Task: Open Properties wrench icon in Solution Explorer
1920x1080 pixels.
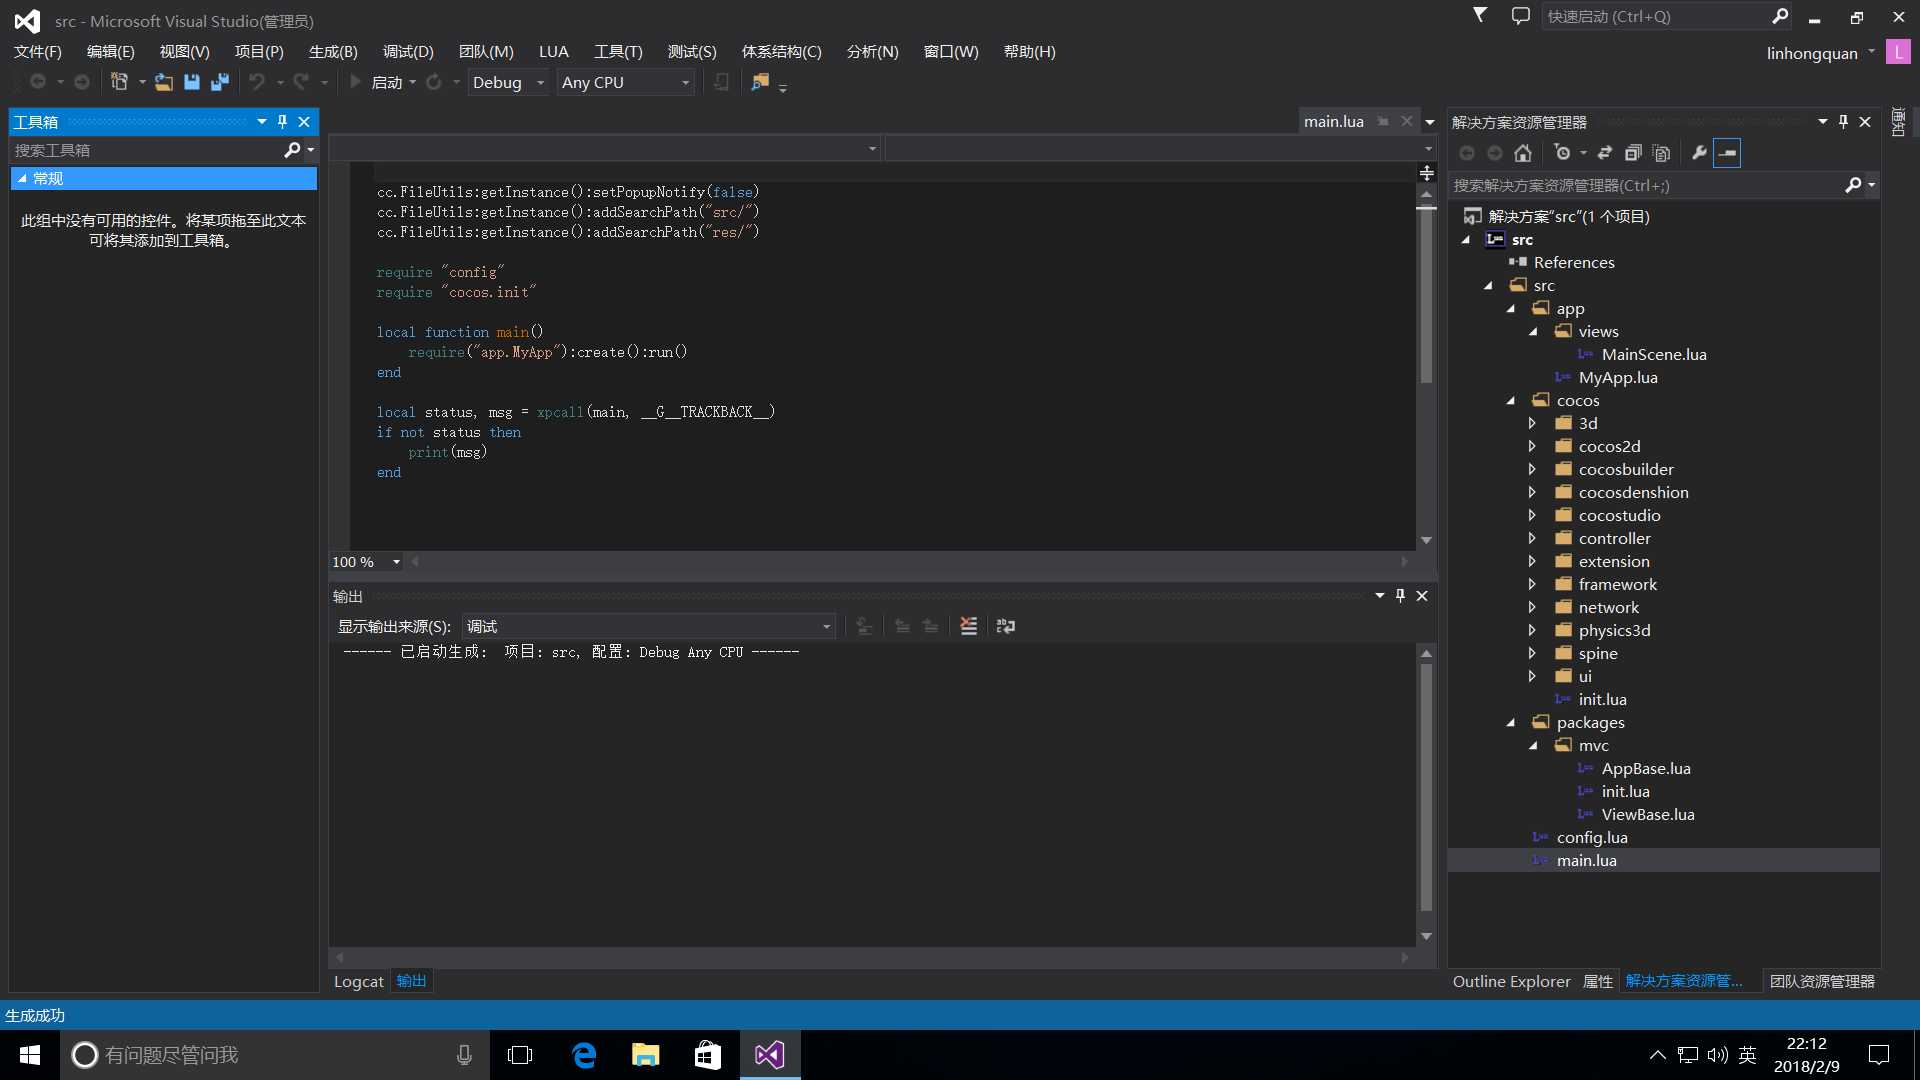Action: pos(1699,153)
